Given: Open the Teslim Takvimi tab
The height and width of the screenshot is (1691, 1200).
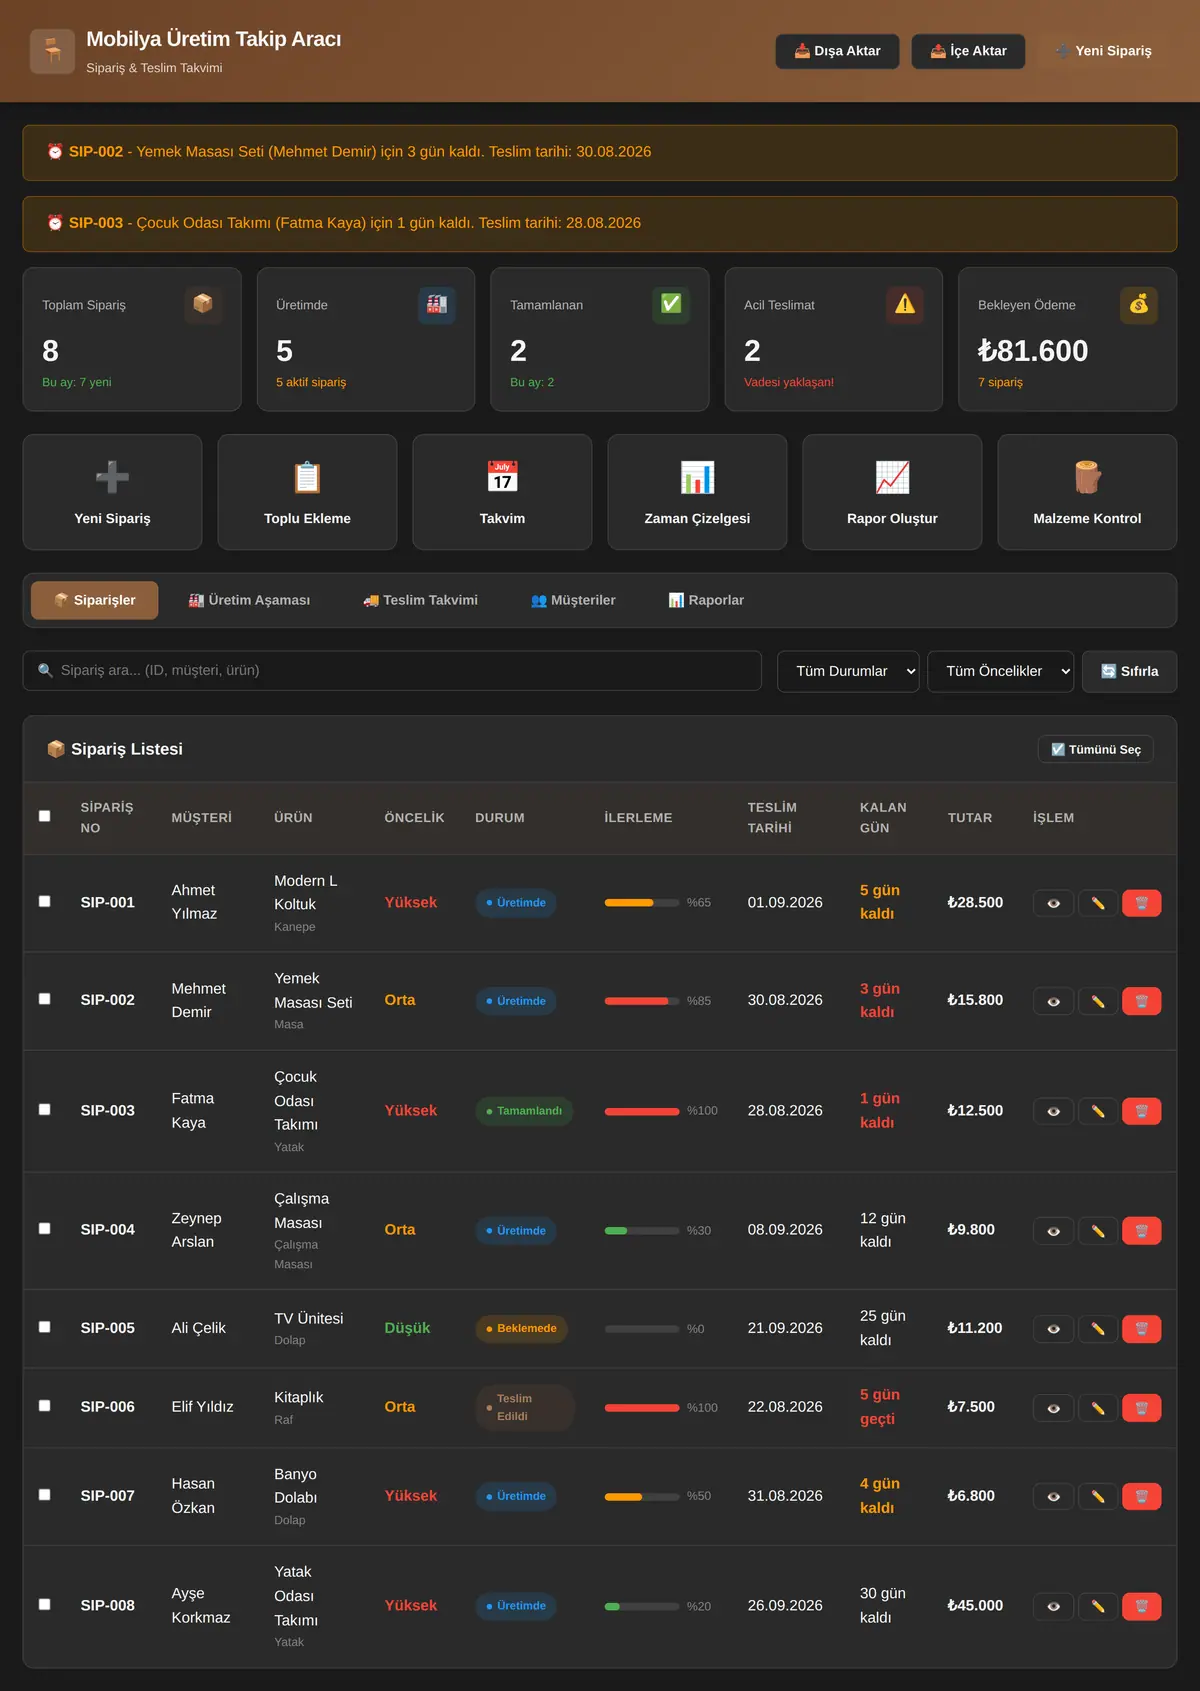Looking at the screenshot, I should 420,600.
